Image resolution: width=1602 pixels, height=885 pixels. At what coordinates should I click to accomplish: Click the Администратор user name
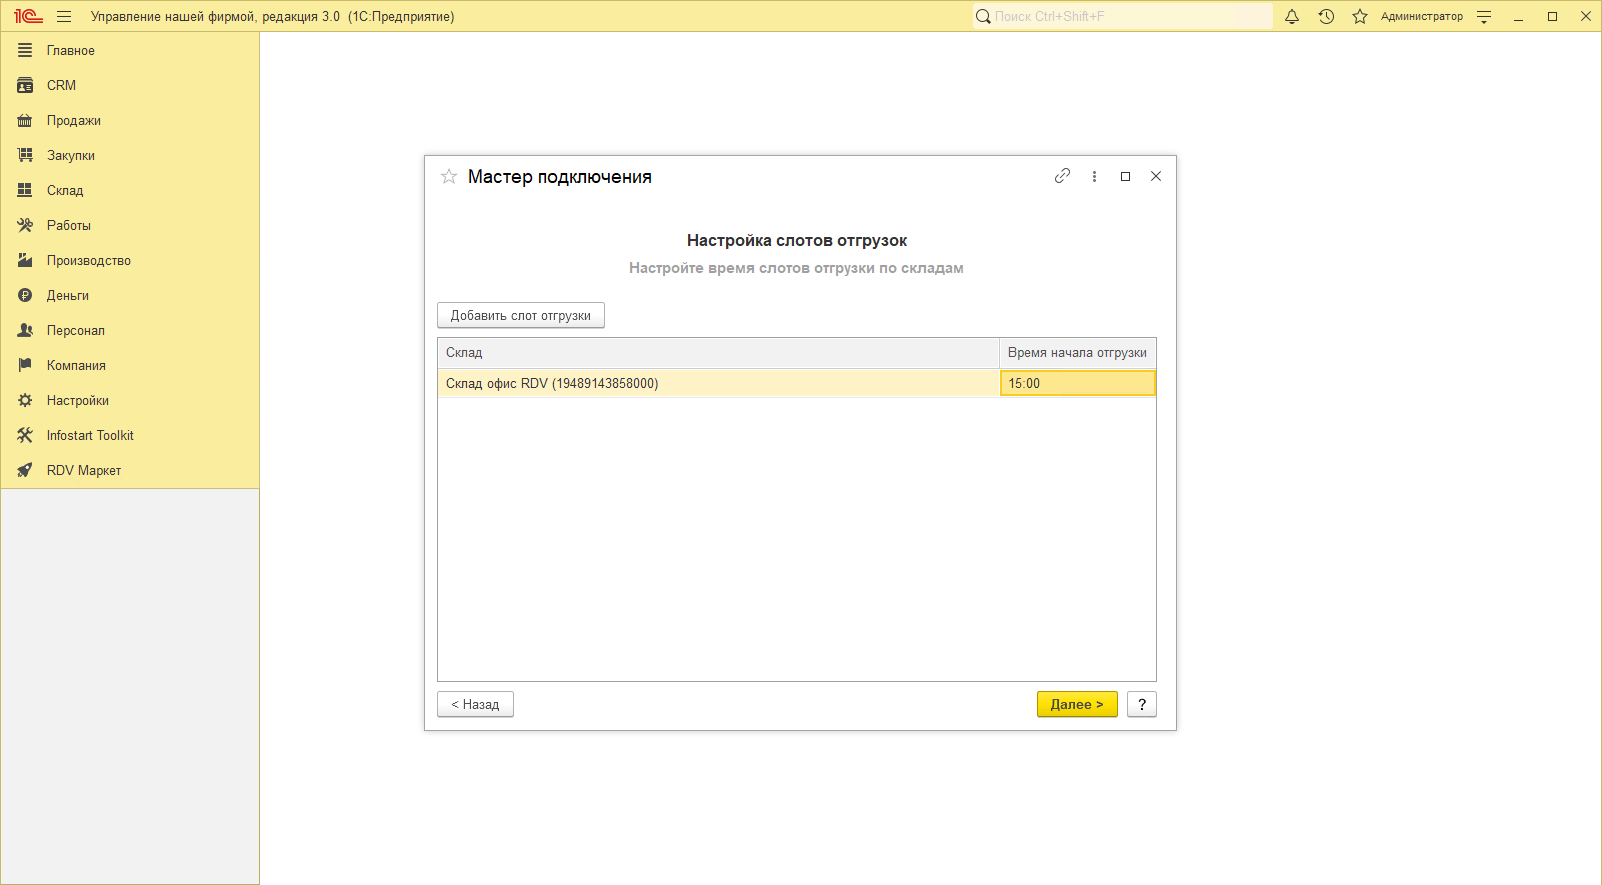(1421, 16)
